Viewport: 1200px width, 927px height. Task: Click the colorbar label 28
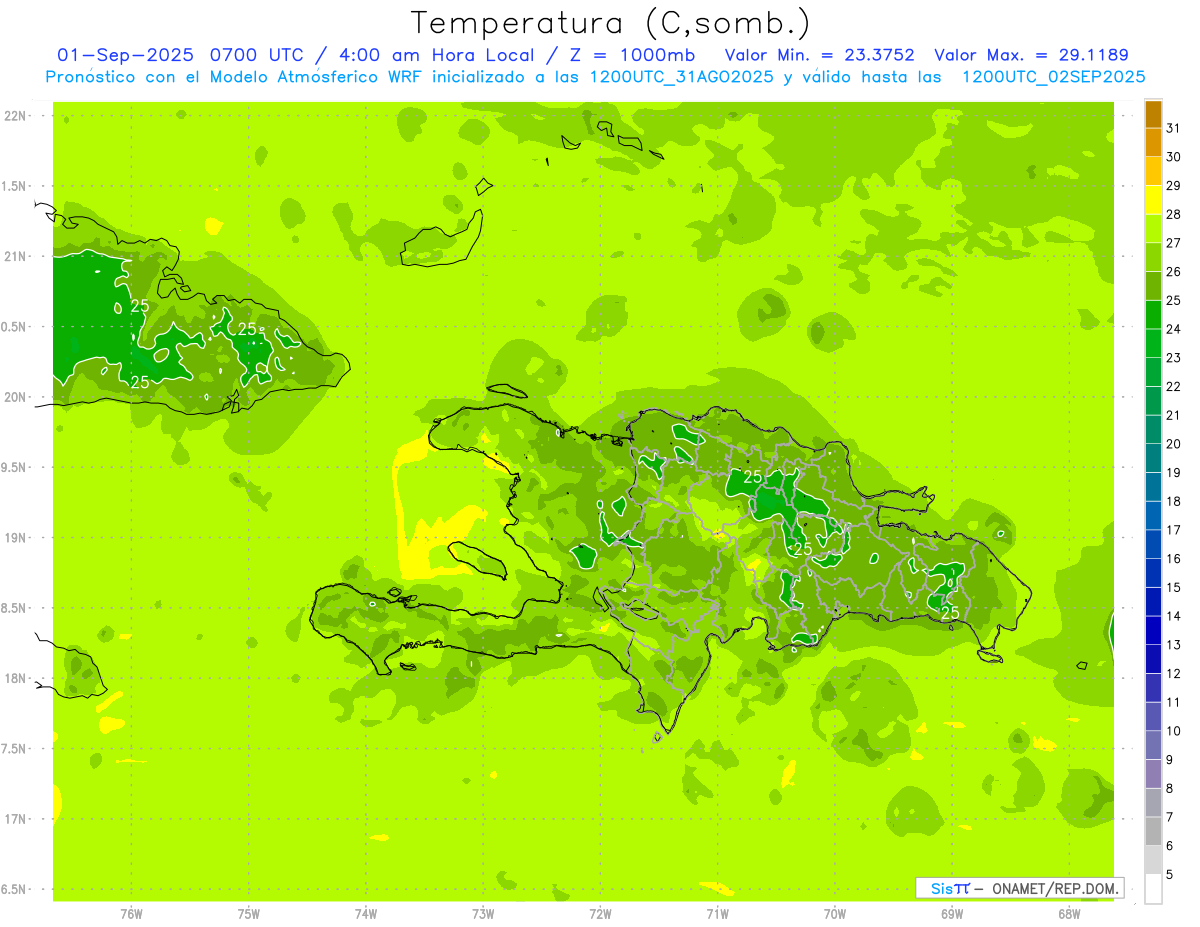tap(1174, 214)
